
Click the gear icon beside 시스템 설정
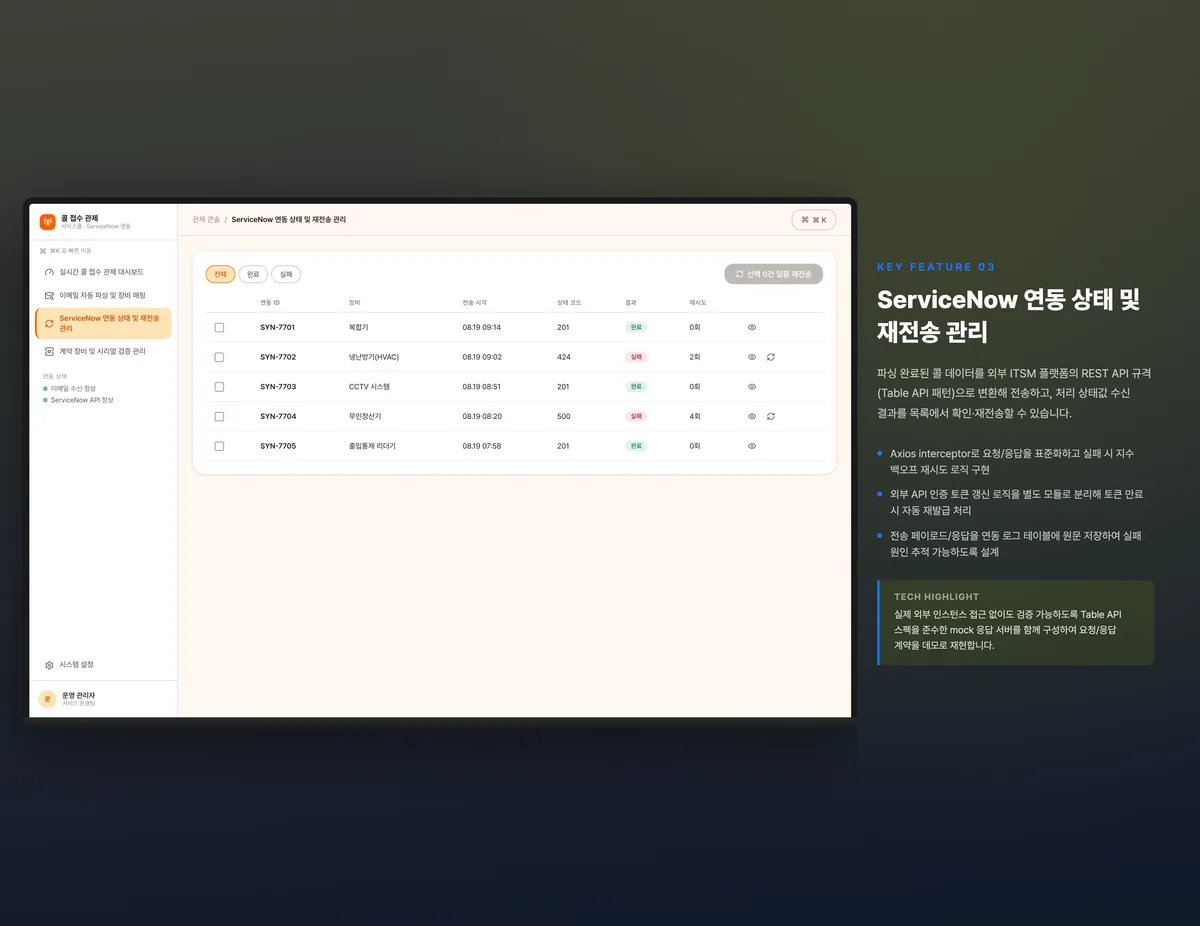tap(49, 665)
